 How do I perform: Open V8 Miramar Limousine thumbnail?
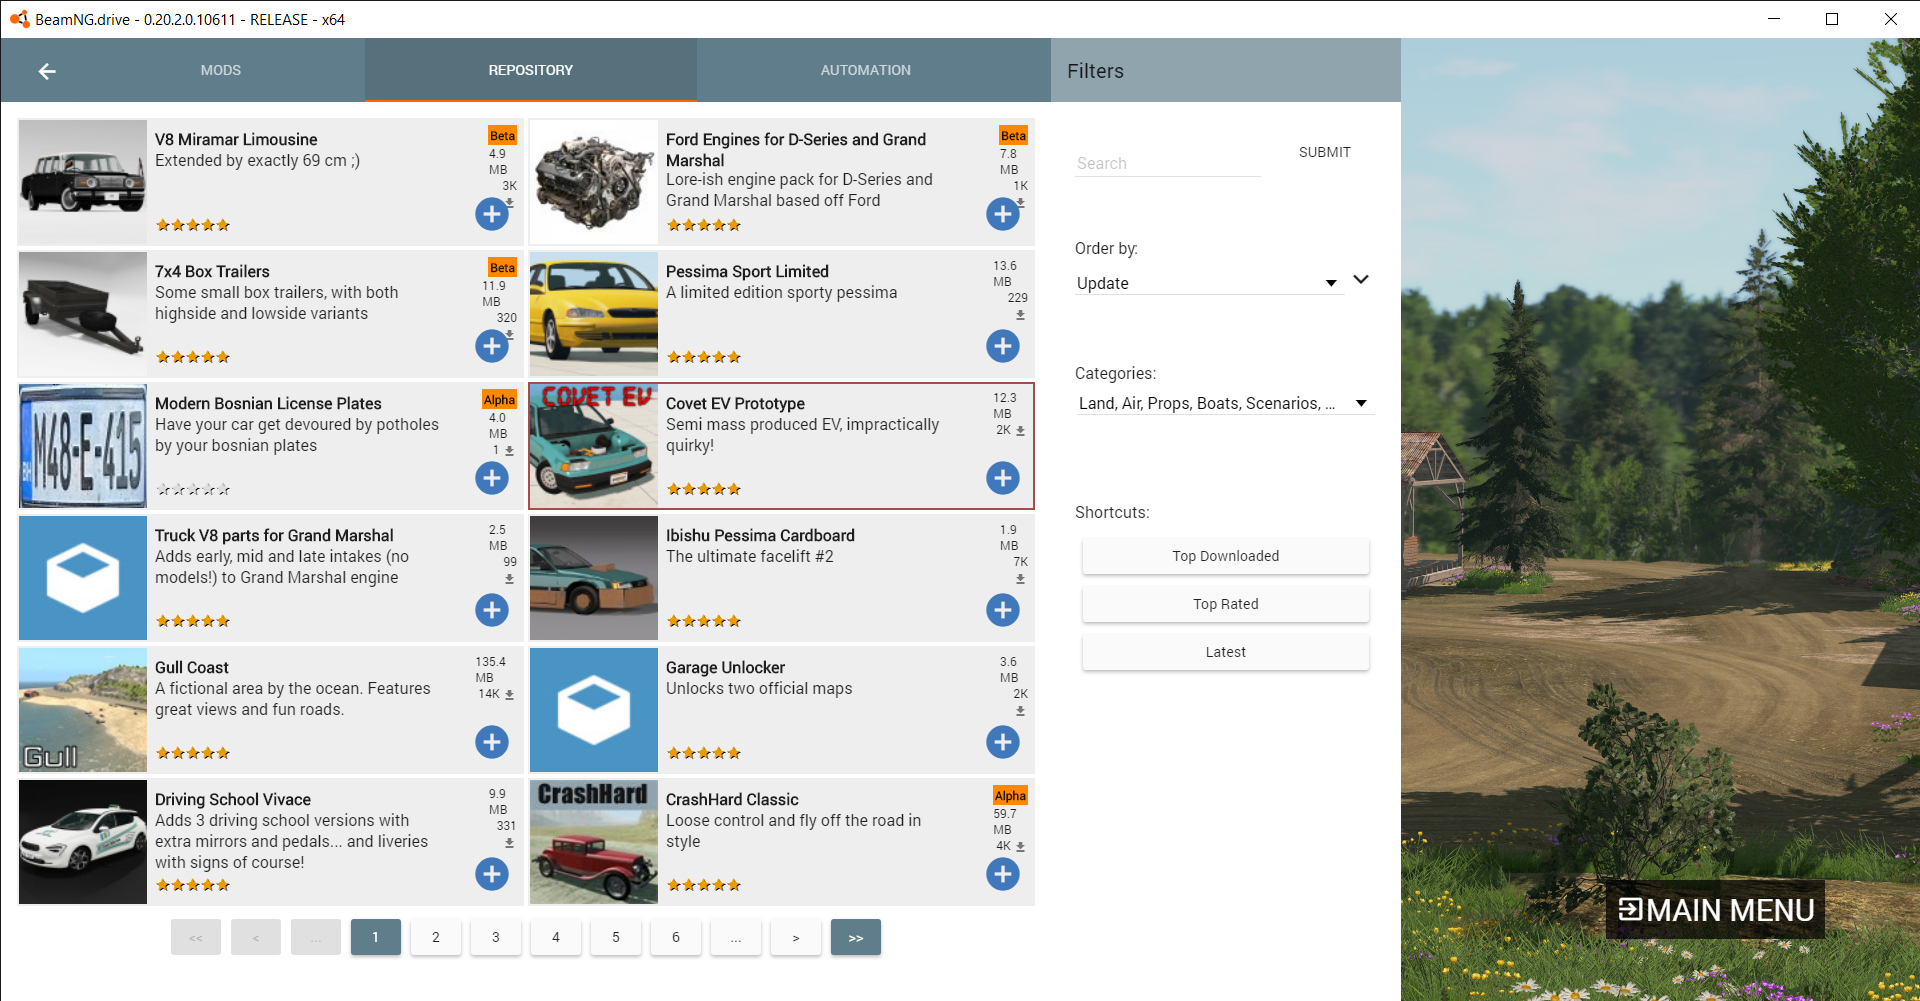click(83, 182)
